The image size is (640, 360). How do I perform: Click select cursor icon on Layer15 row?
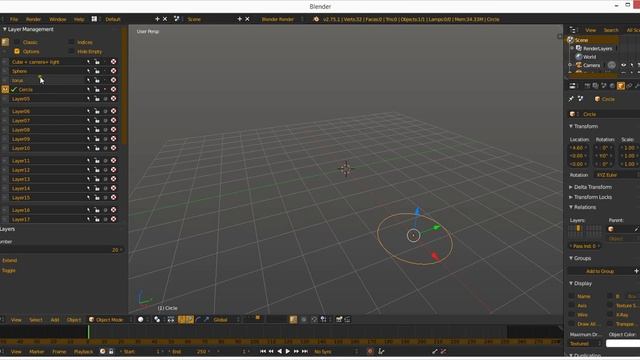click(88, 198)
